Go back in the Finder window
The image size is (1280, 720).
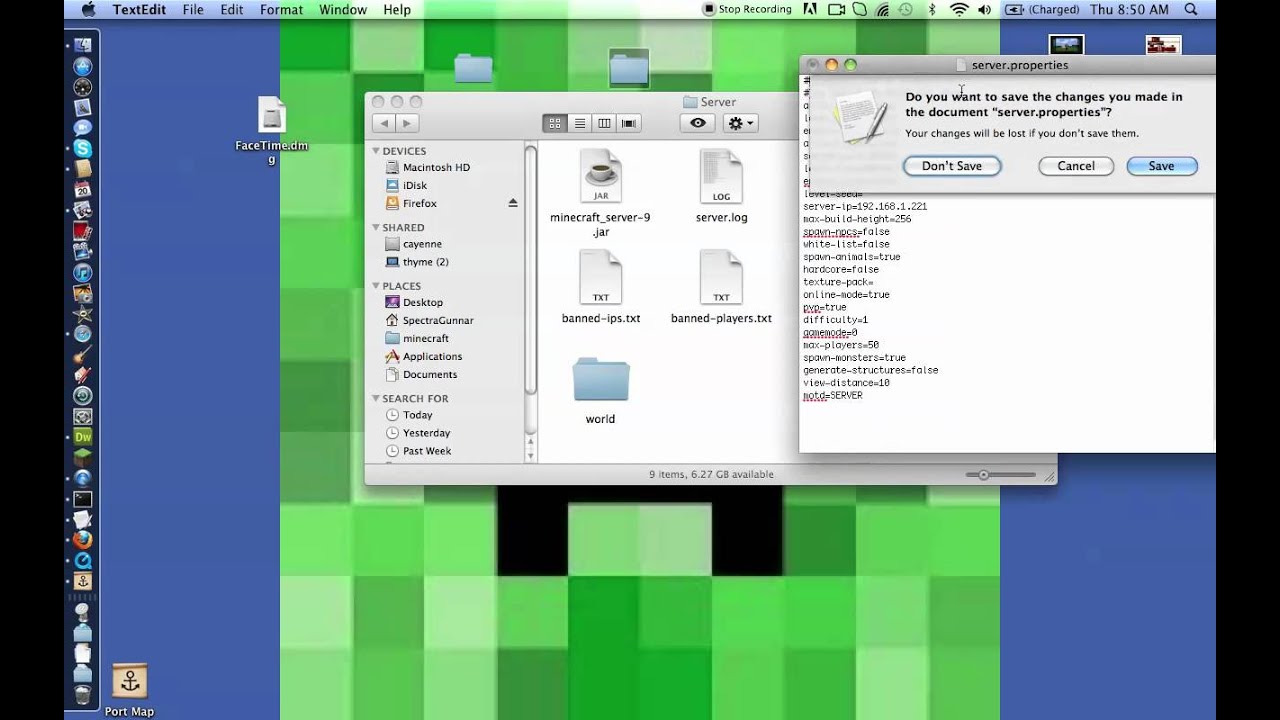384,124
